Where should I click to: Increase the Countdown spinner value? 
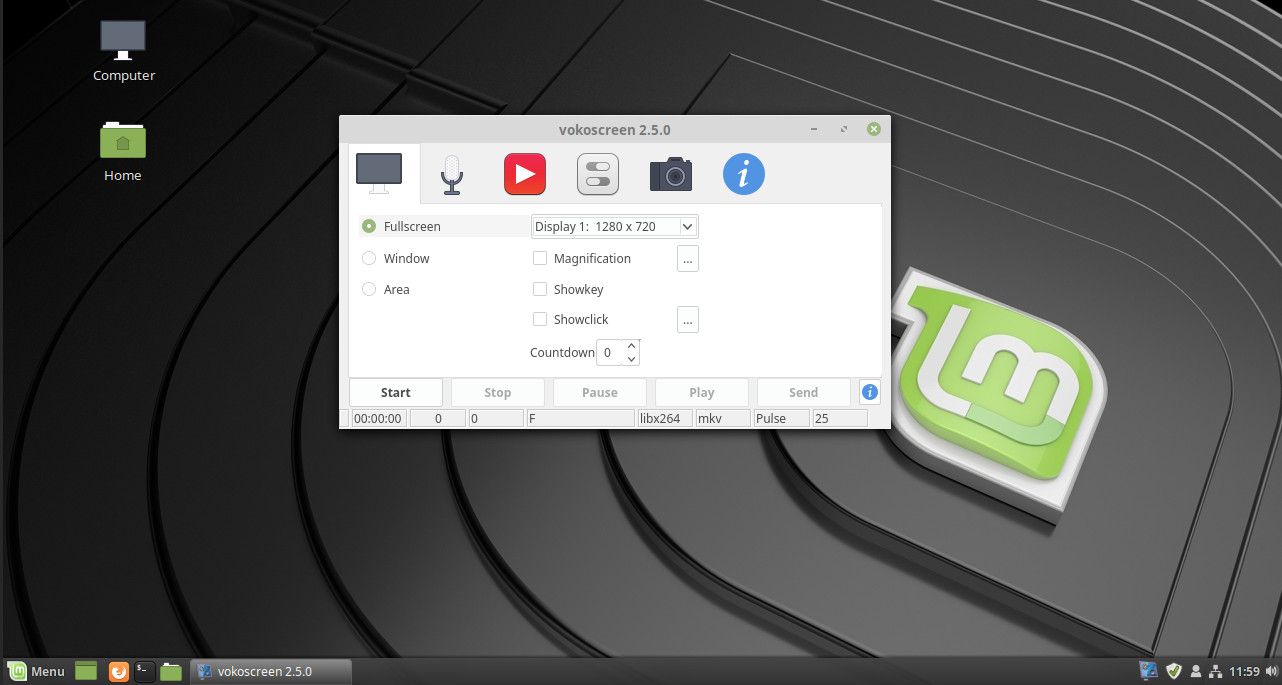point(631,346)
